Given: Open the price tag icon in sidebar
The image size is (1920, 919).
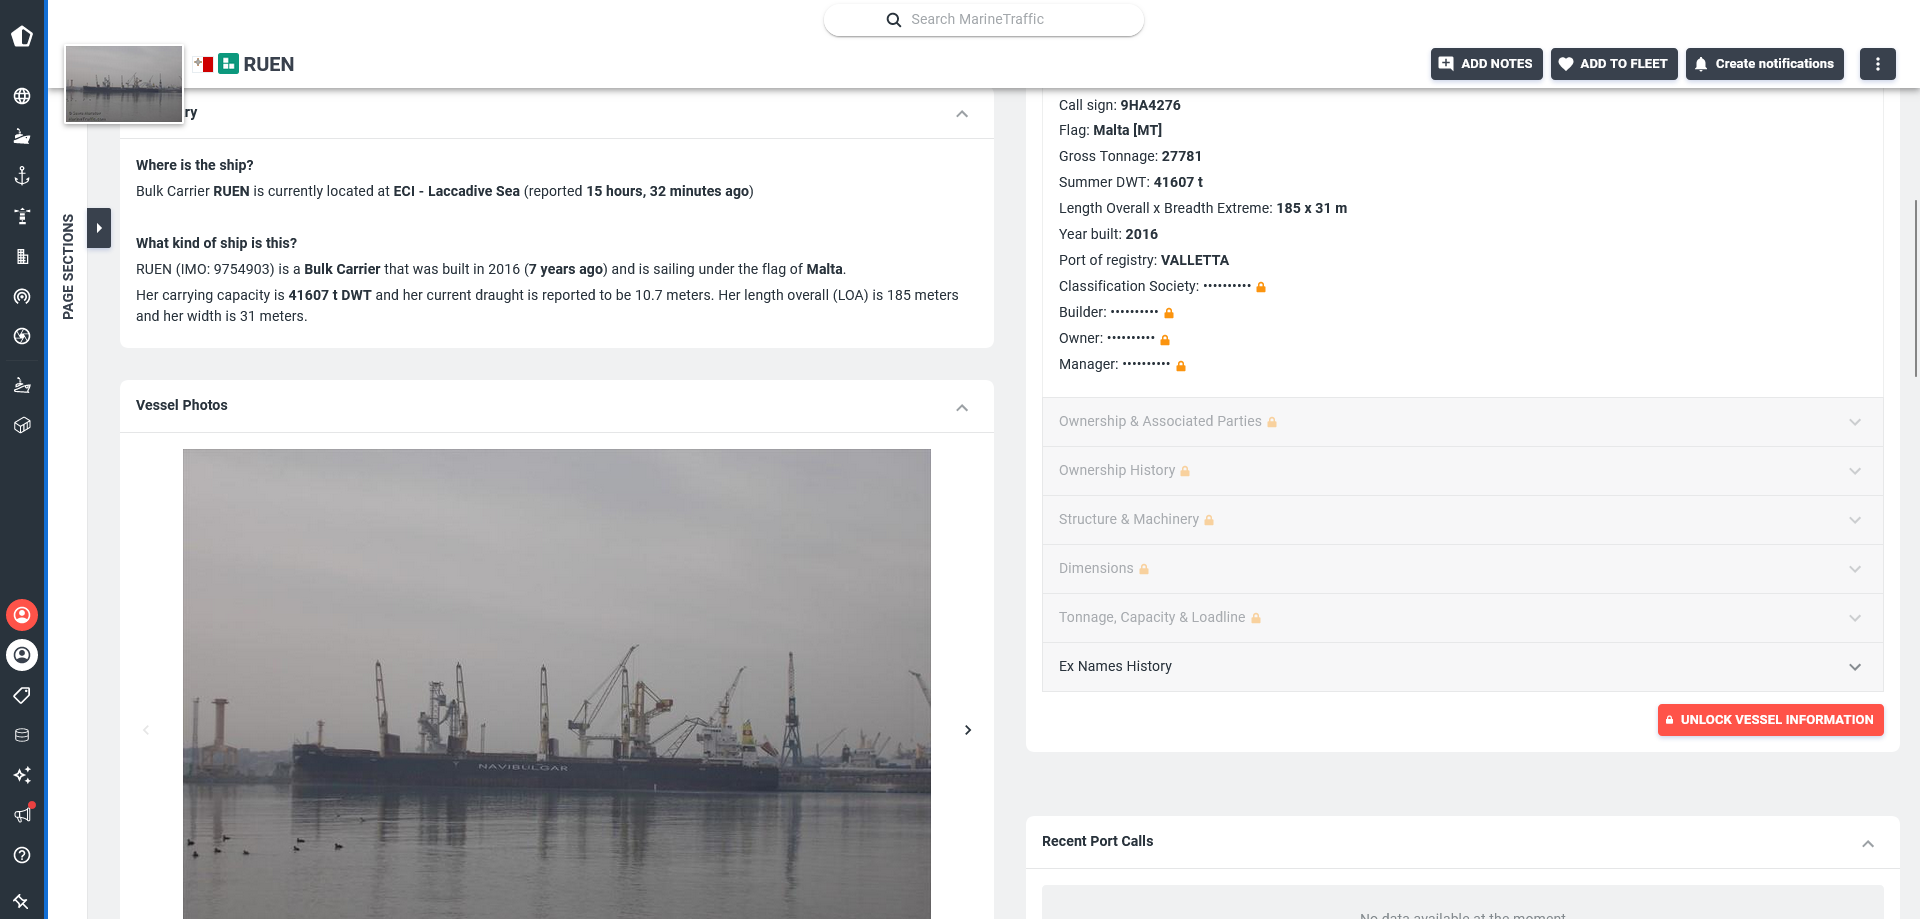Looking at the screenshot, I should pos(22,695).
